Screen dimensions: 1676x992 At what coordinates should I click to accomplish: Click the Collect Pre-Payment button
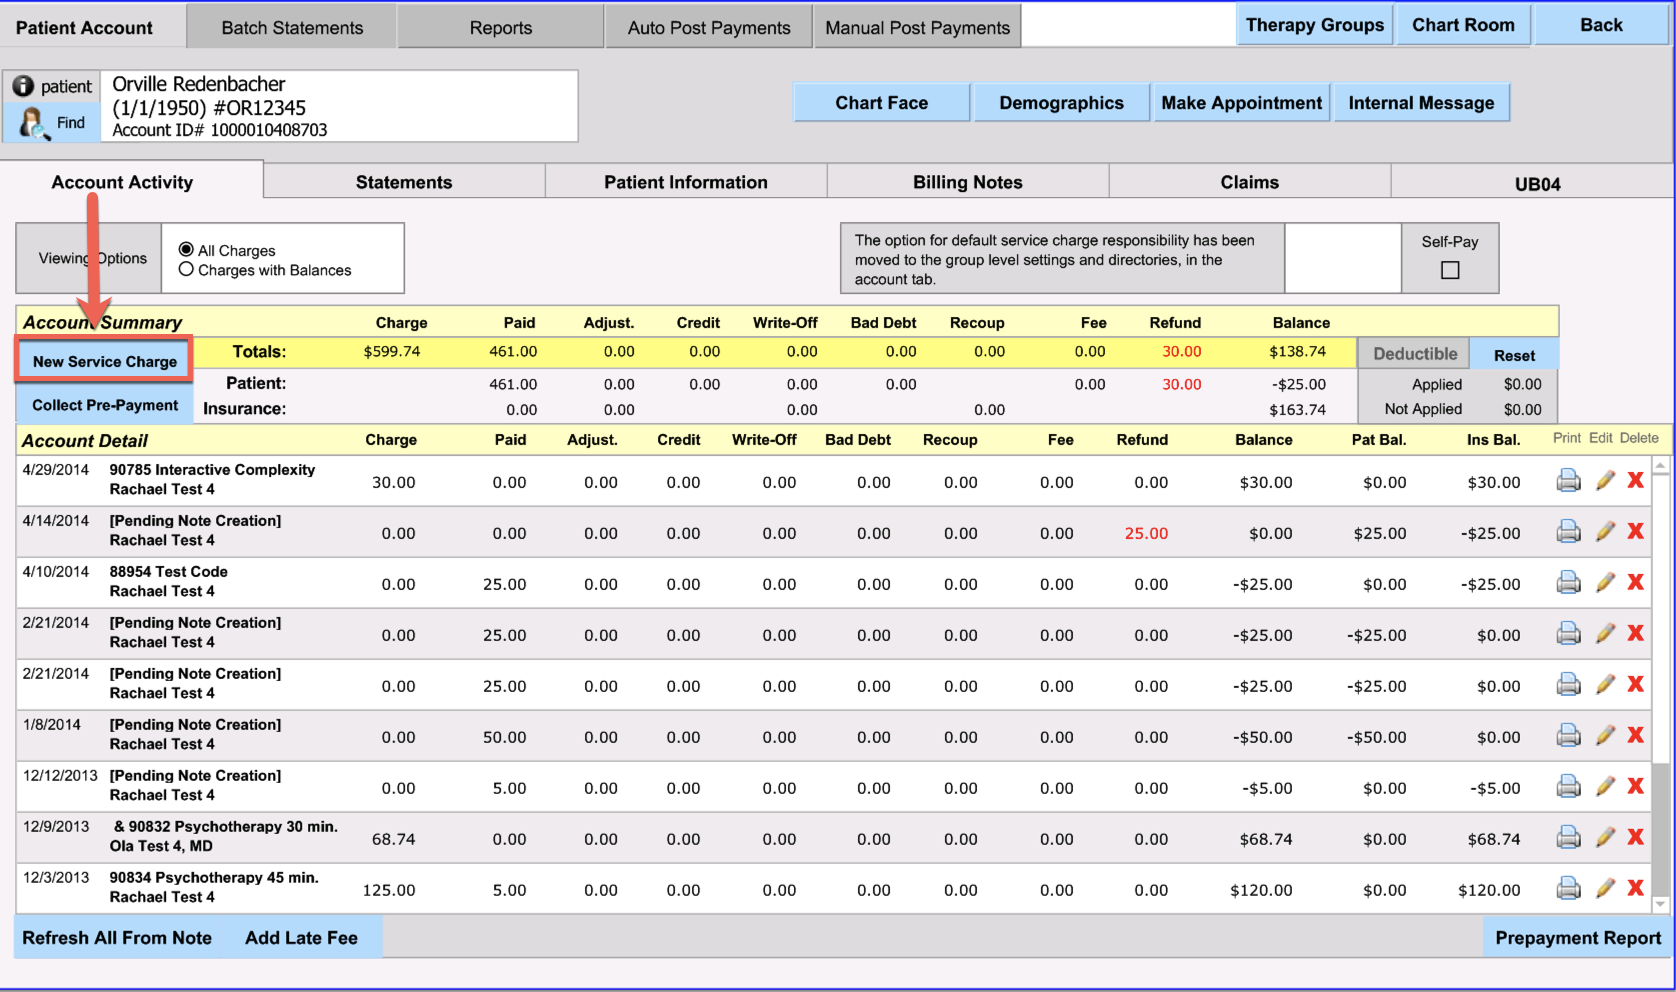(105, 405)
